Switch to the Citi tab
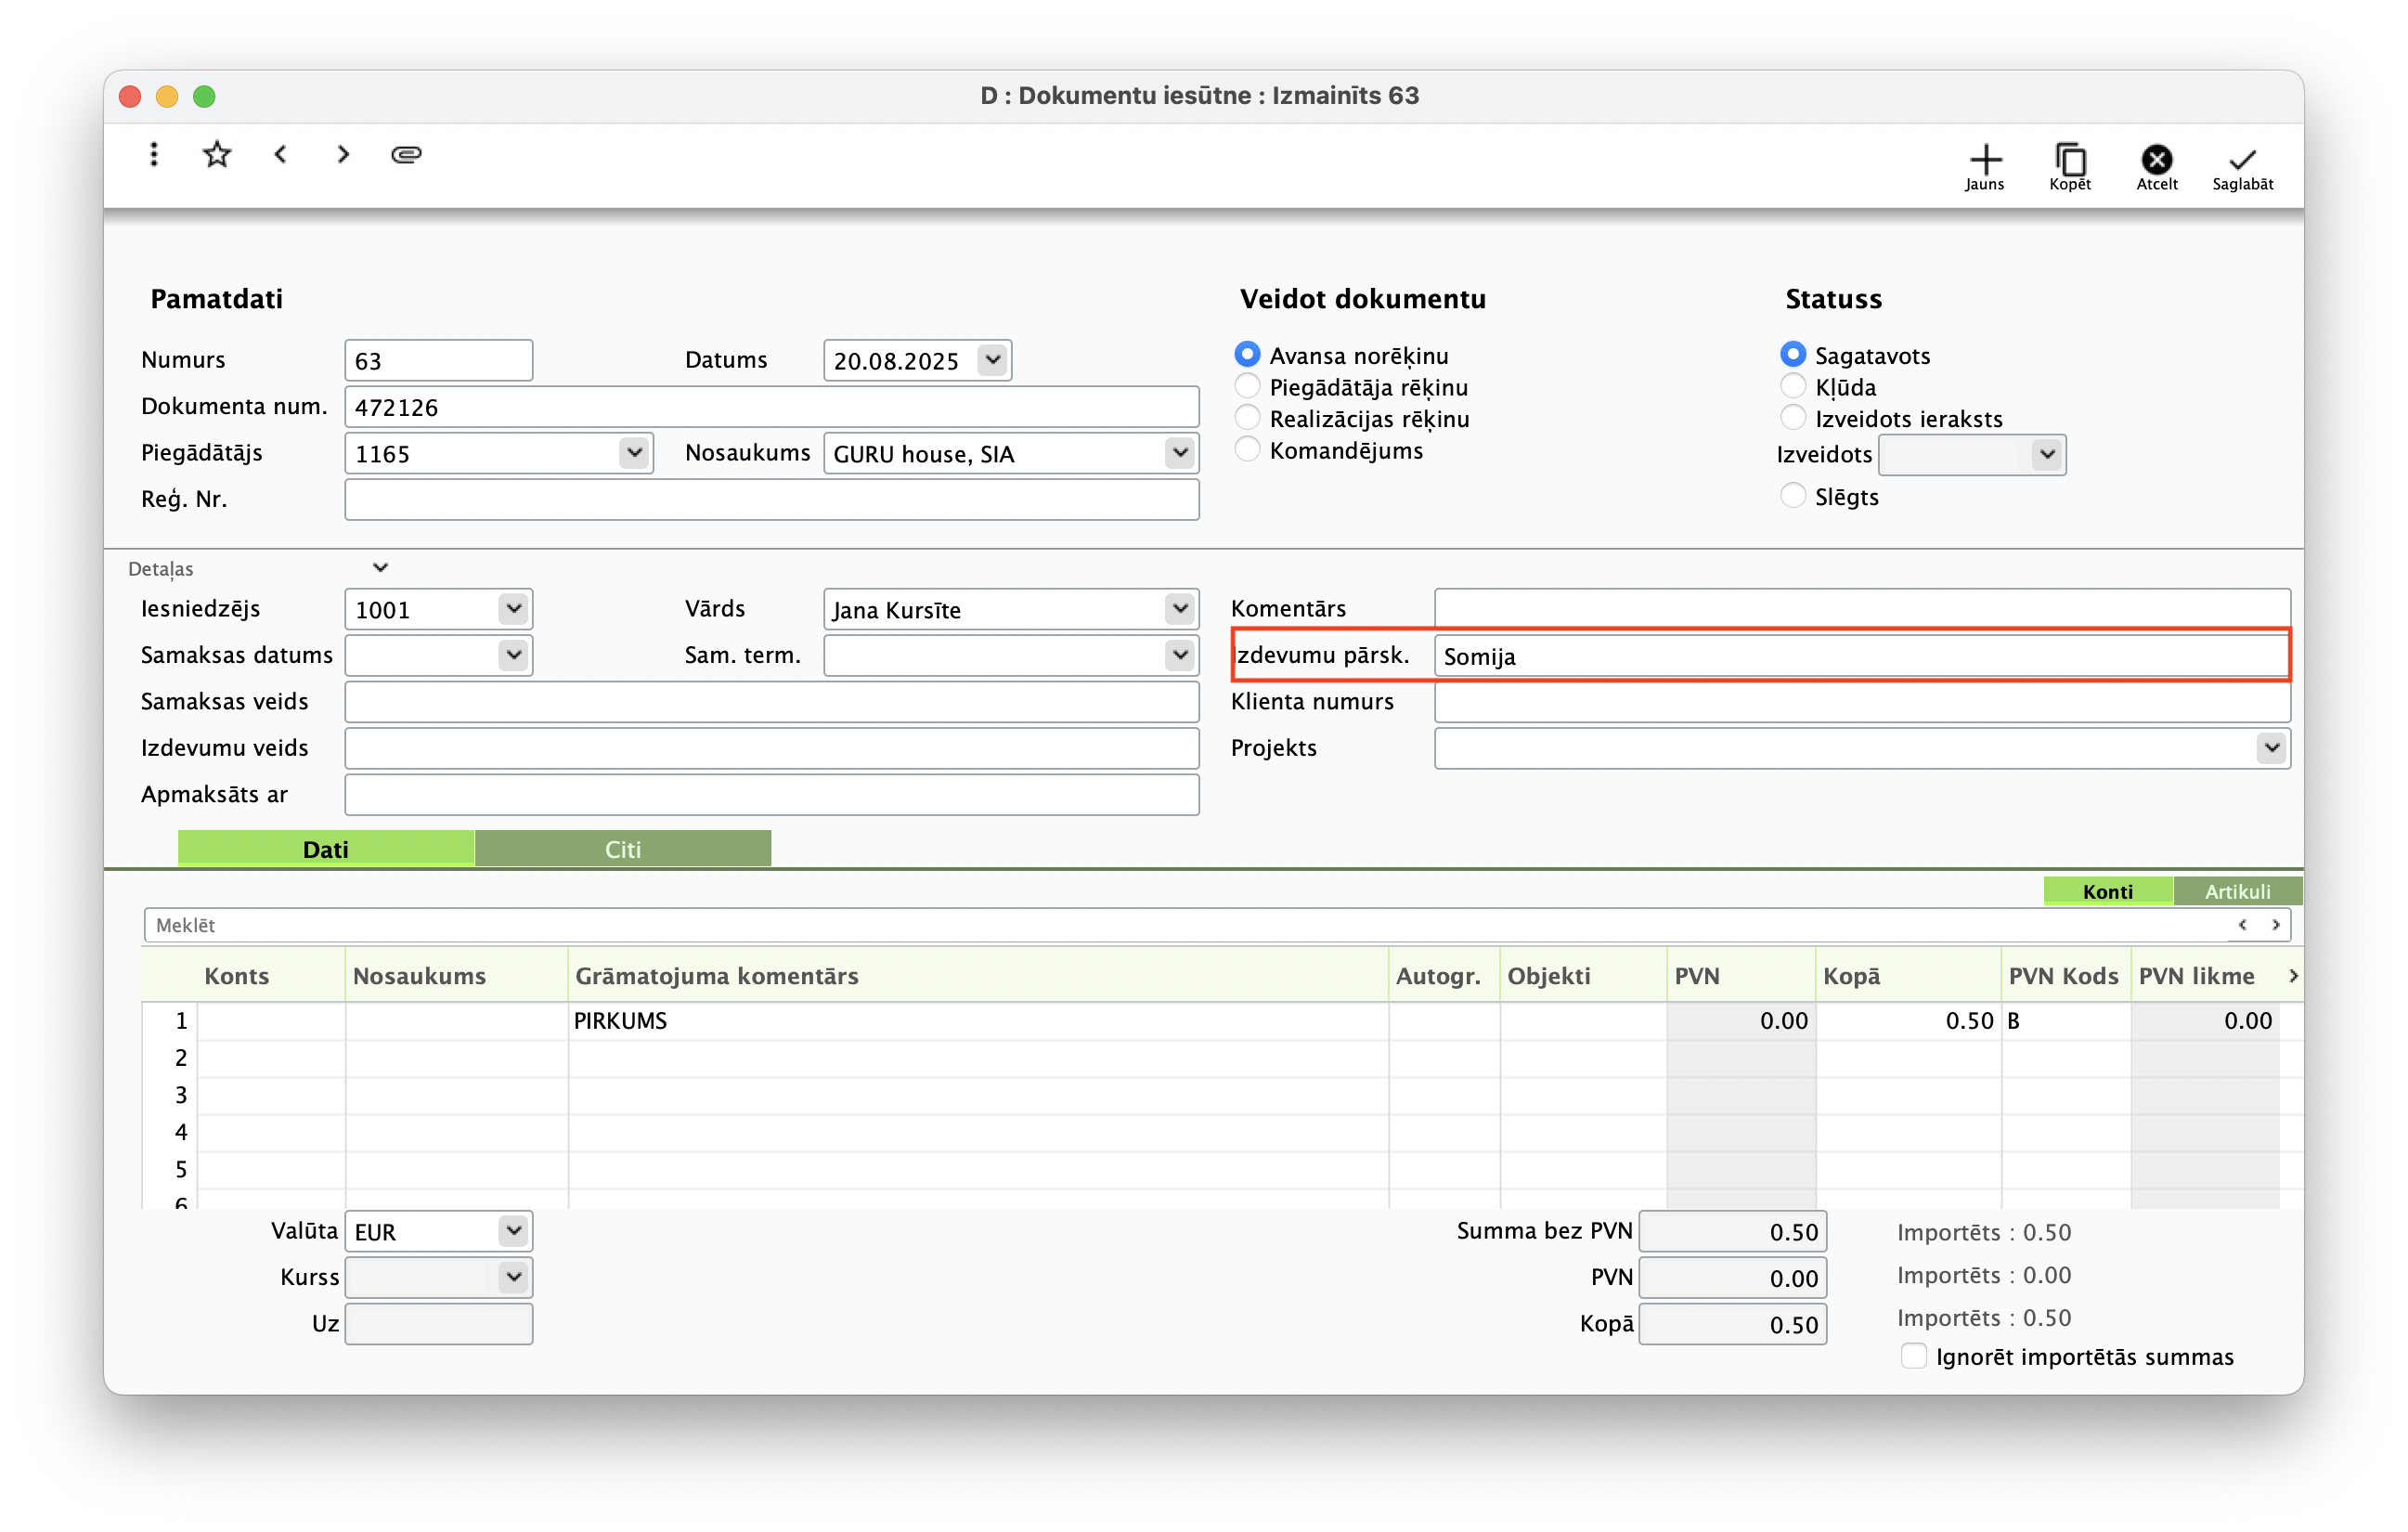This screenshot has height=1532, width=2408. click(622, 849)
